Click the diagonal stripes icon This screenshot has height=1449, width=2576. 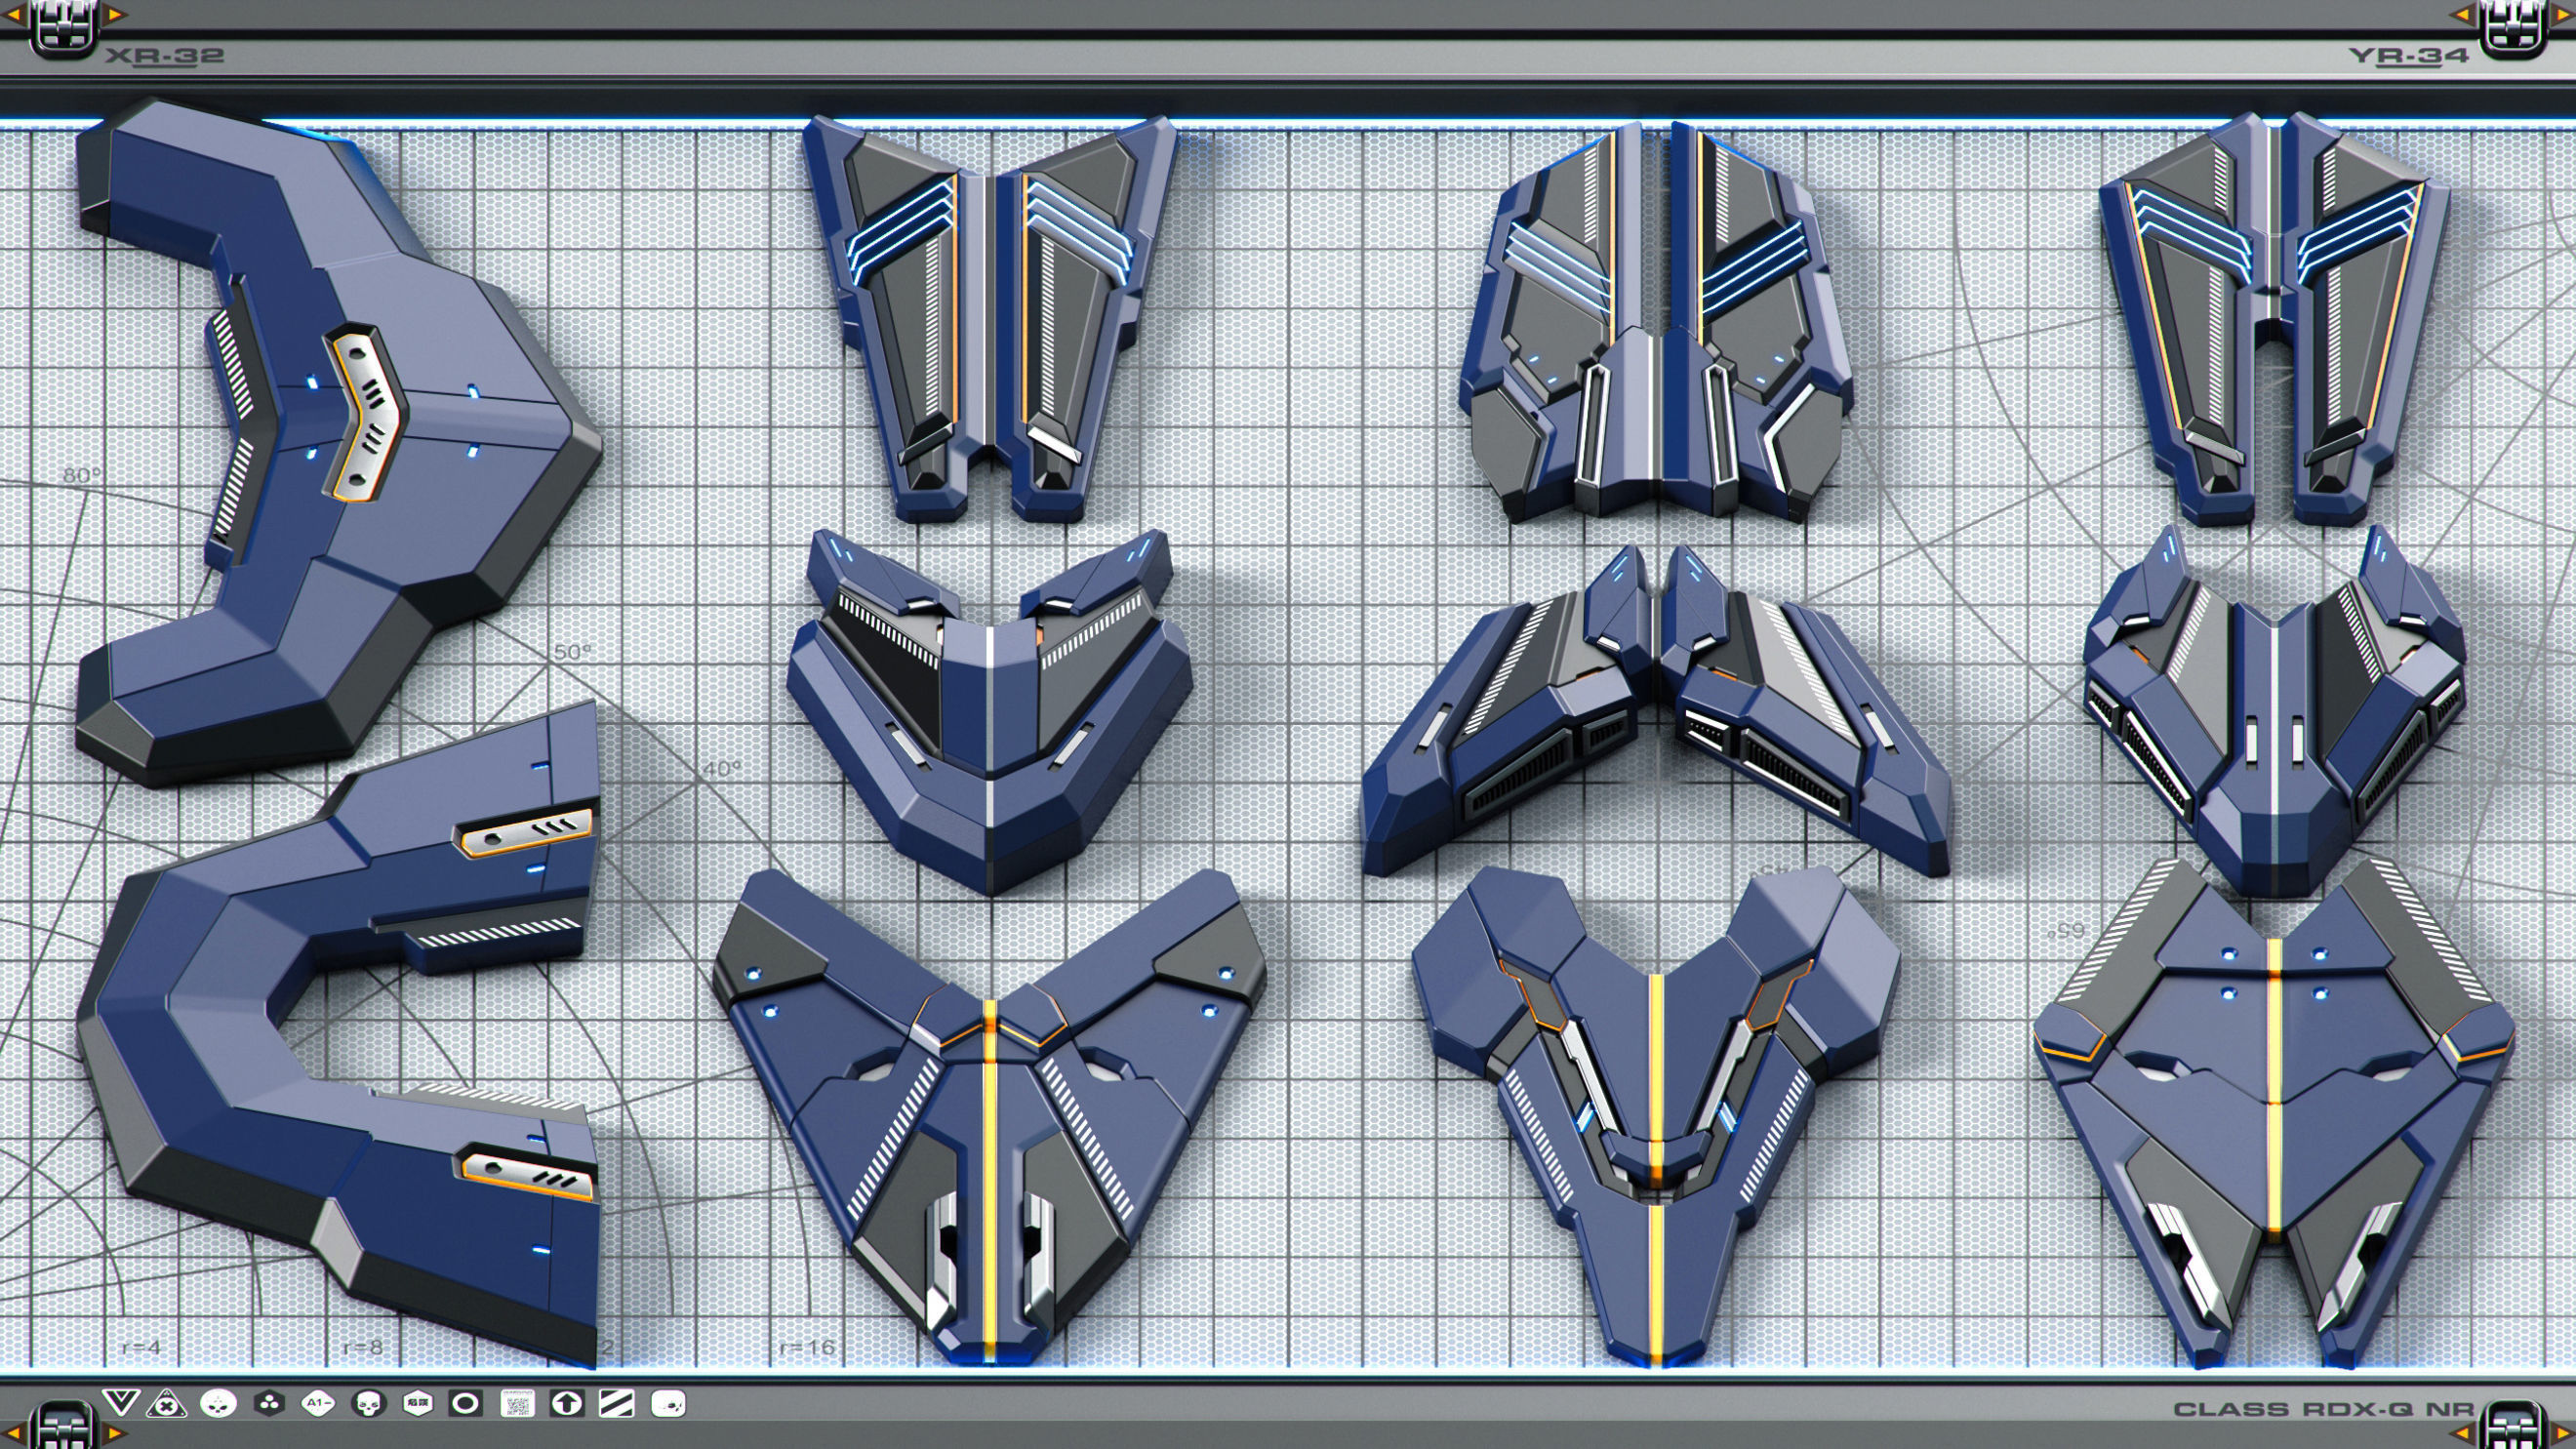click(x=616, y=1404)
